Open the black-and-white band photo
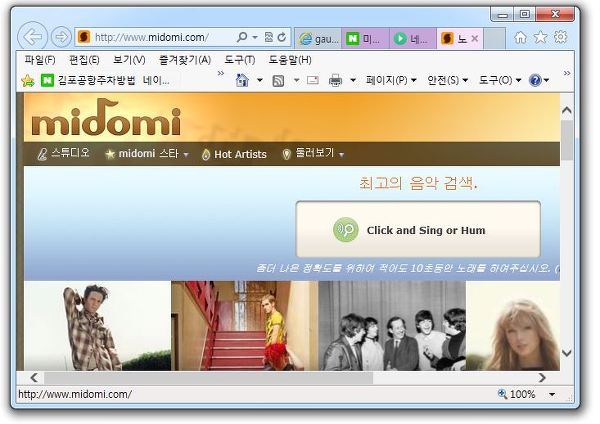The image size is (600, 424). [x=392, y=326]
